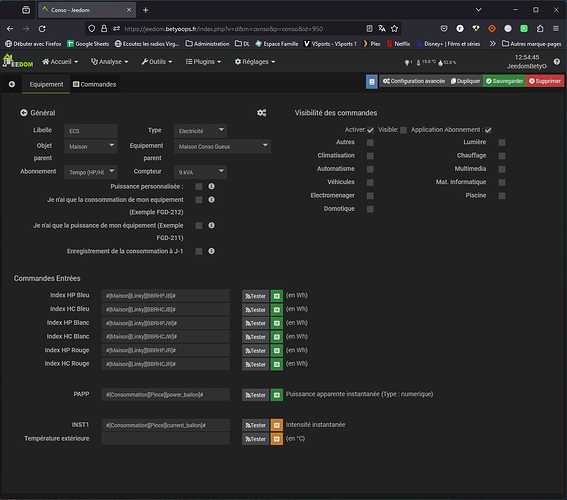Open the Abonnement dropdown showing Tempo

pyautogui.click(x=91, y=172)
